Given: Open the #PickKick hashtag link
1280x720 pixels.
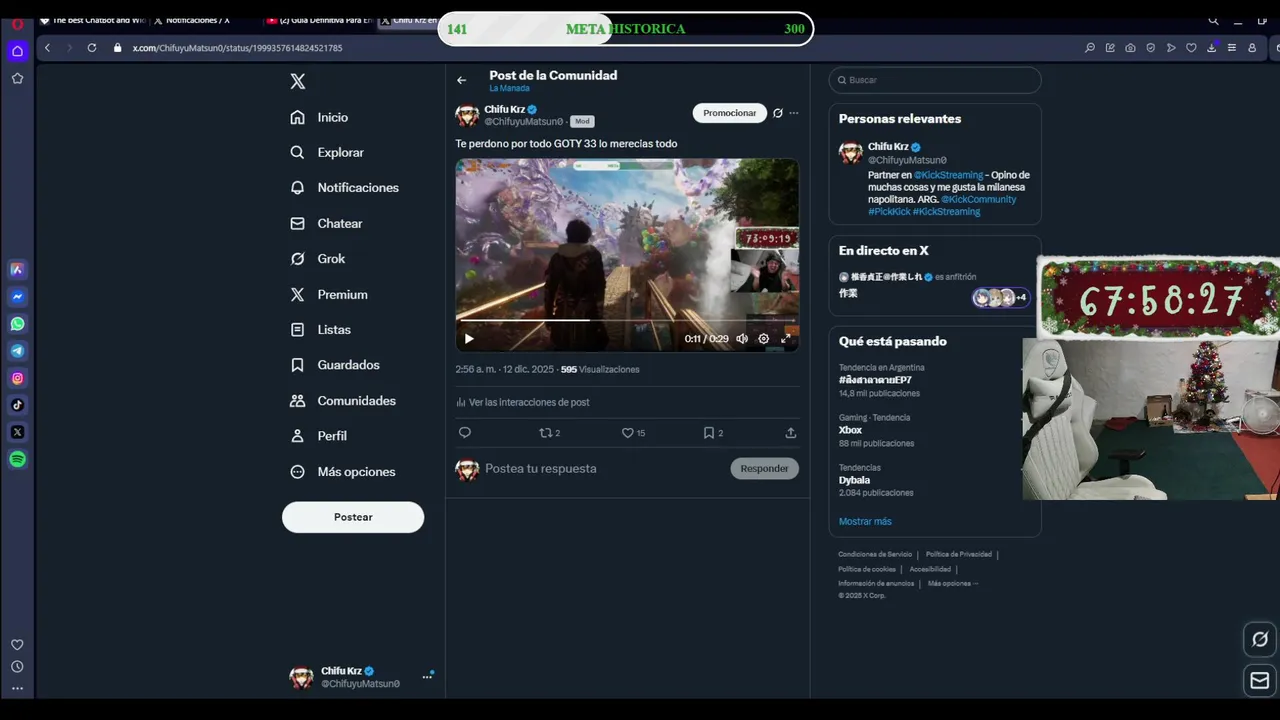Looking at the screenshot, I should 889,212.
